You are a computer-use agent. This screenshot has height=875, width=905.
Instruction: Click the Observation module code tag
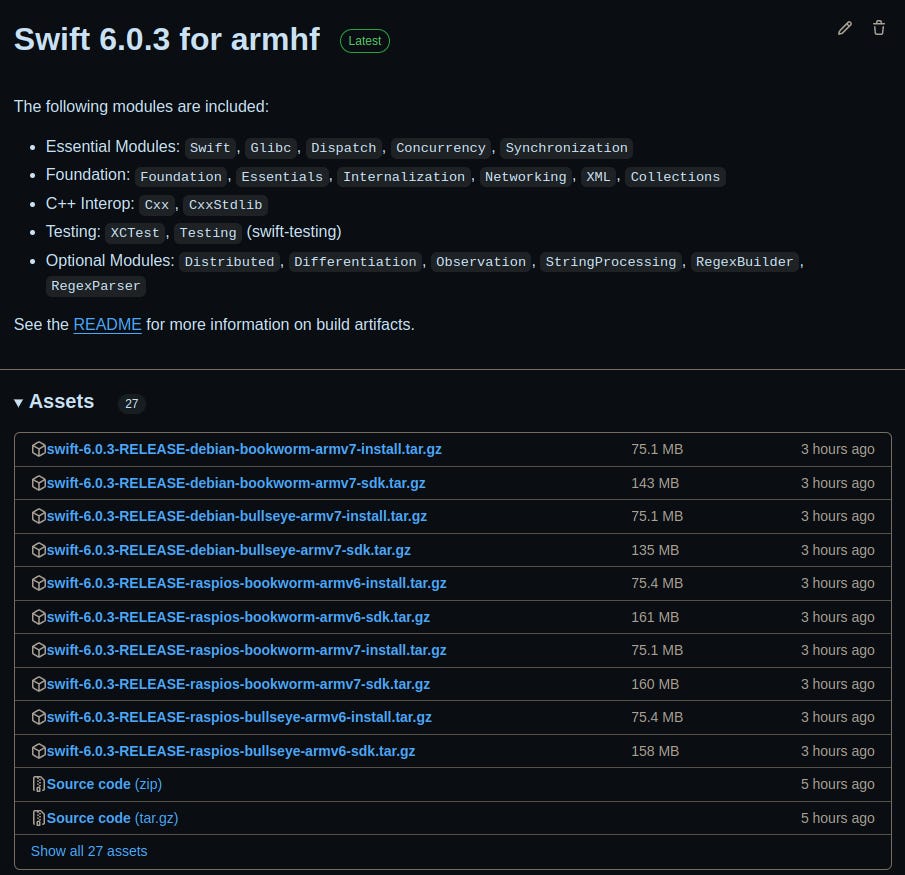(x=481, y=261)
